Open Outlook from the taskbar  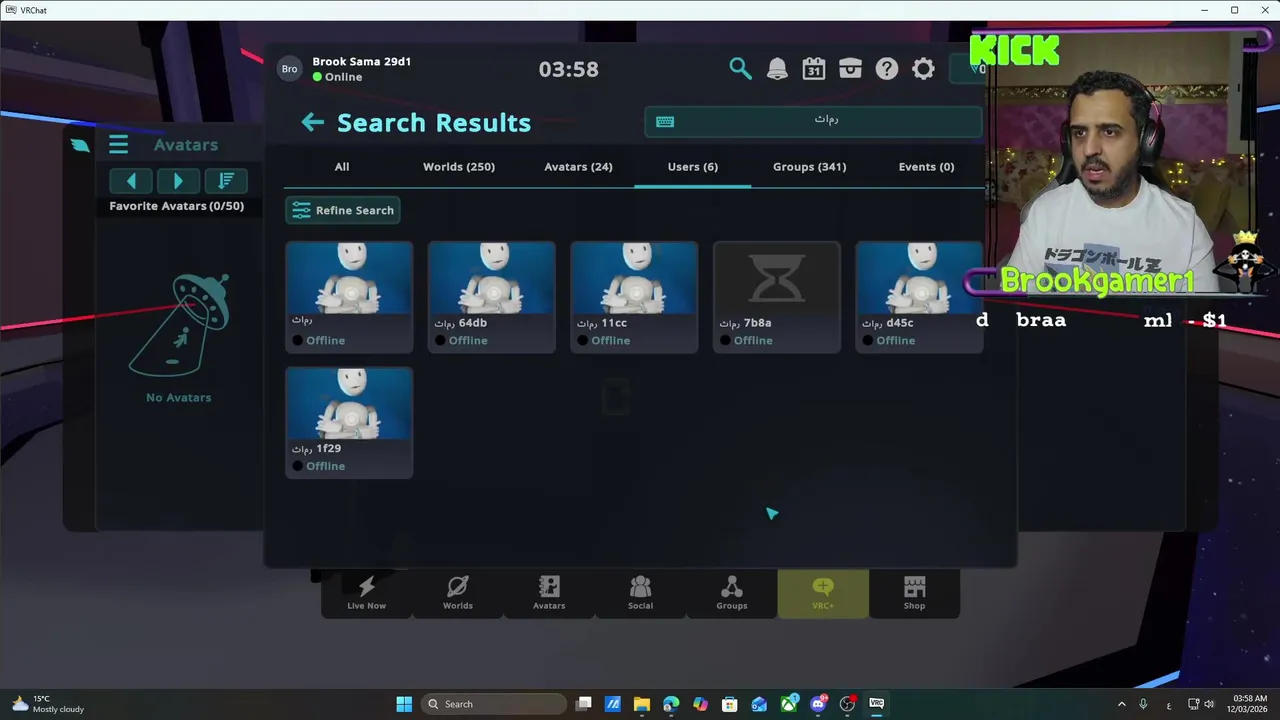coord(759,704)
